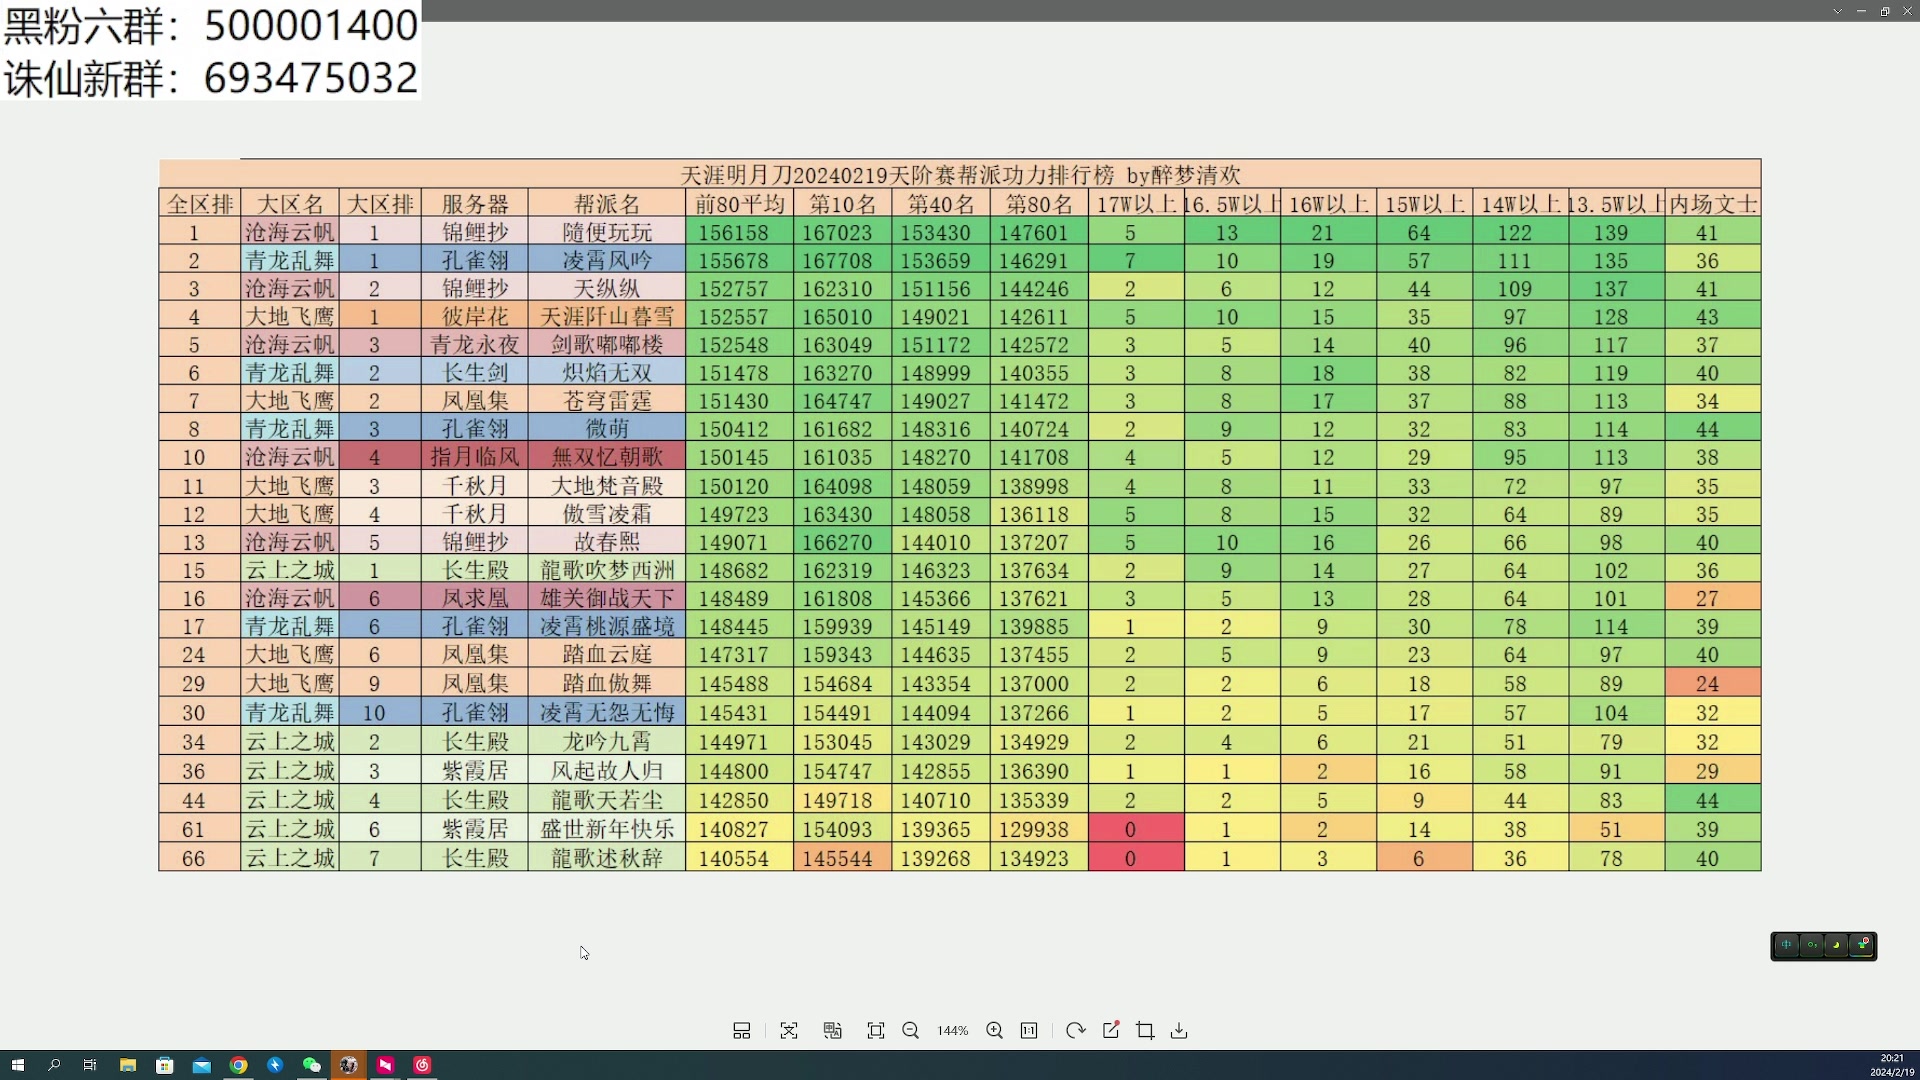The image size is (1920, 1080).
Task: Click the edit image icon with red dot
Action: [1111, 1031]
